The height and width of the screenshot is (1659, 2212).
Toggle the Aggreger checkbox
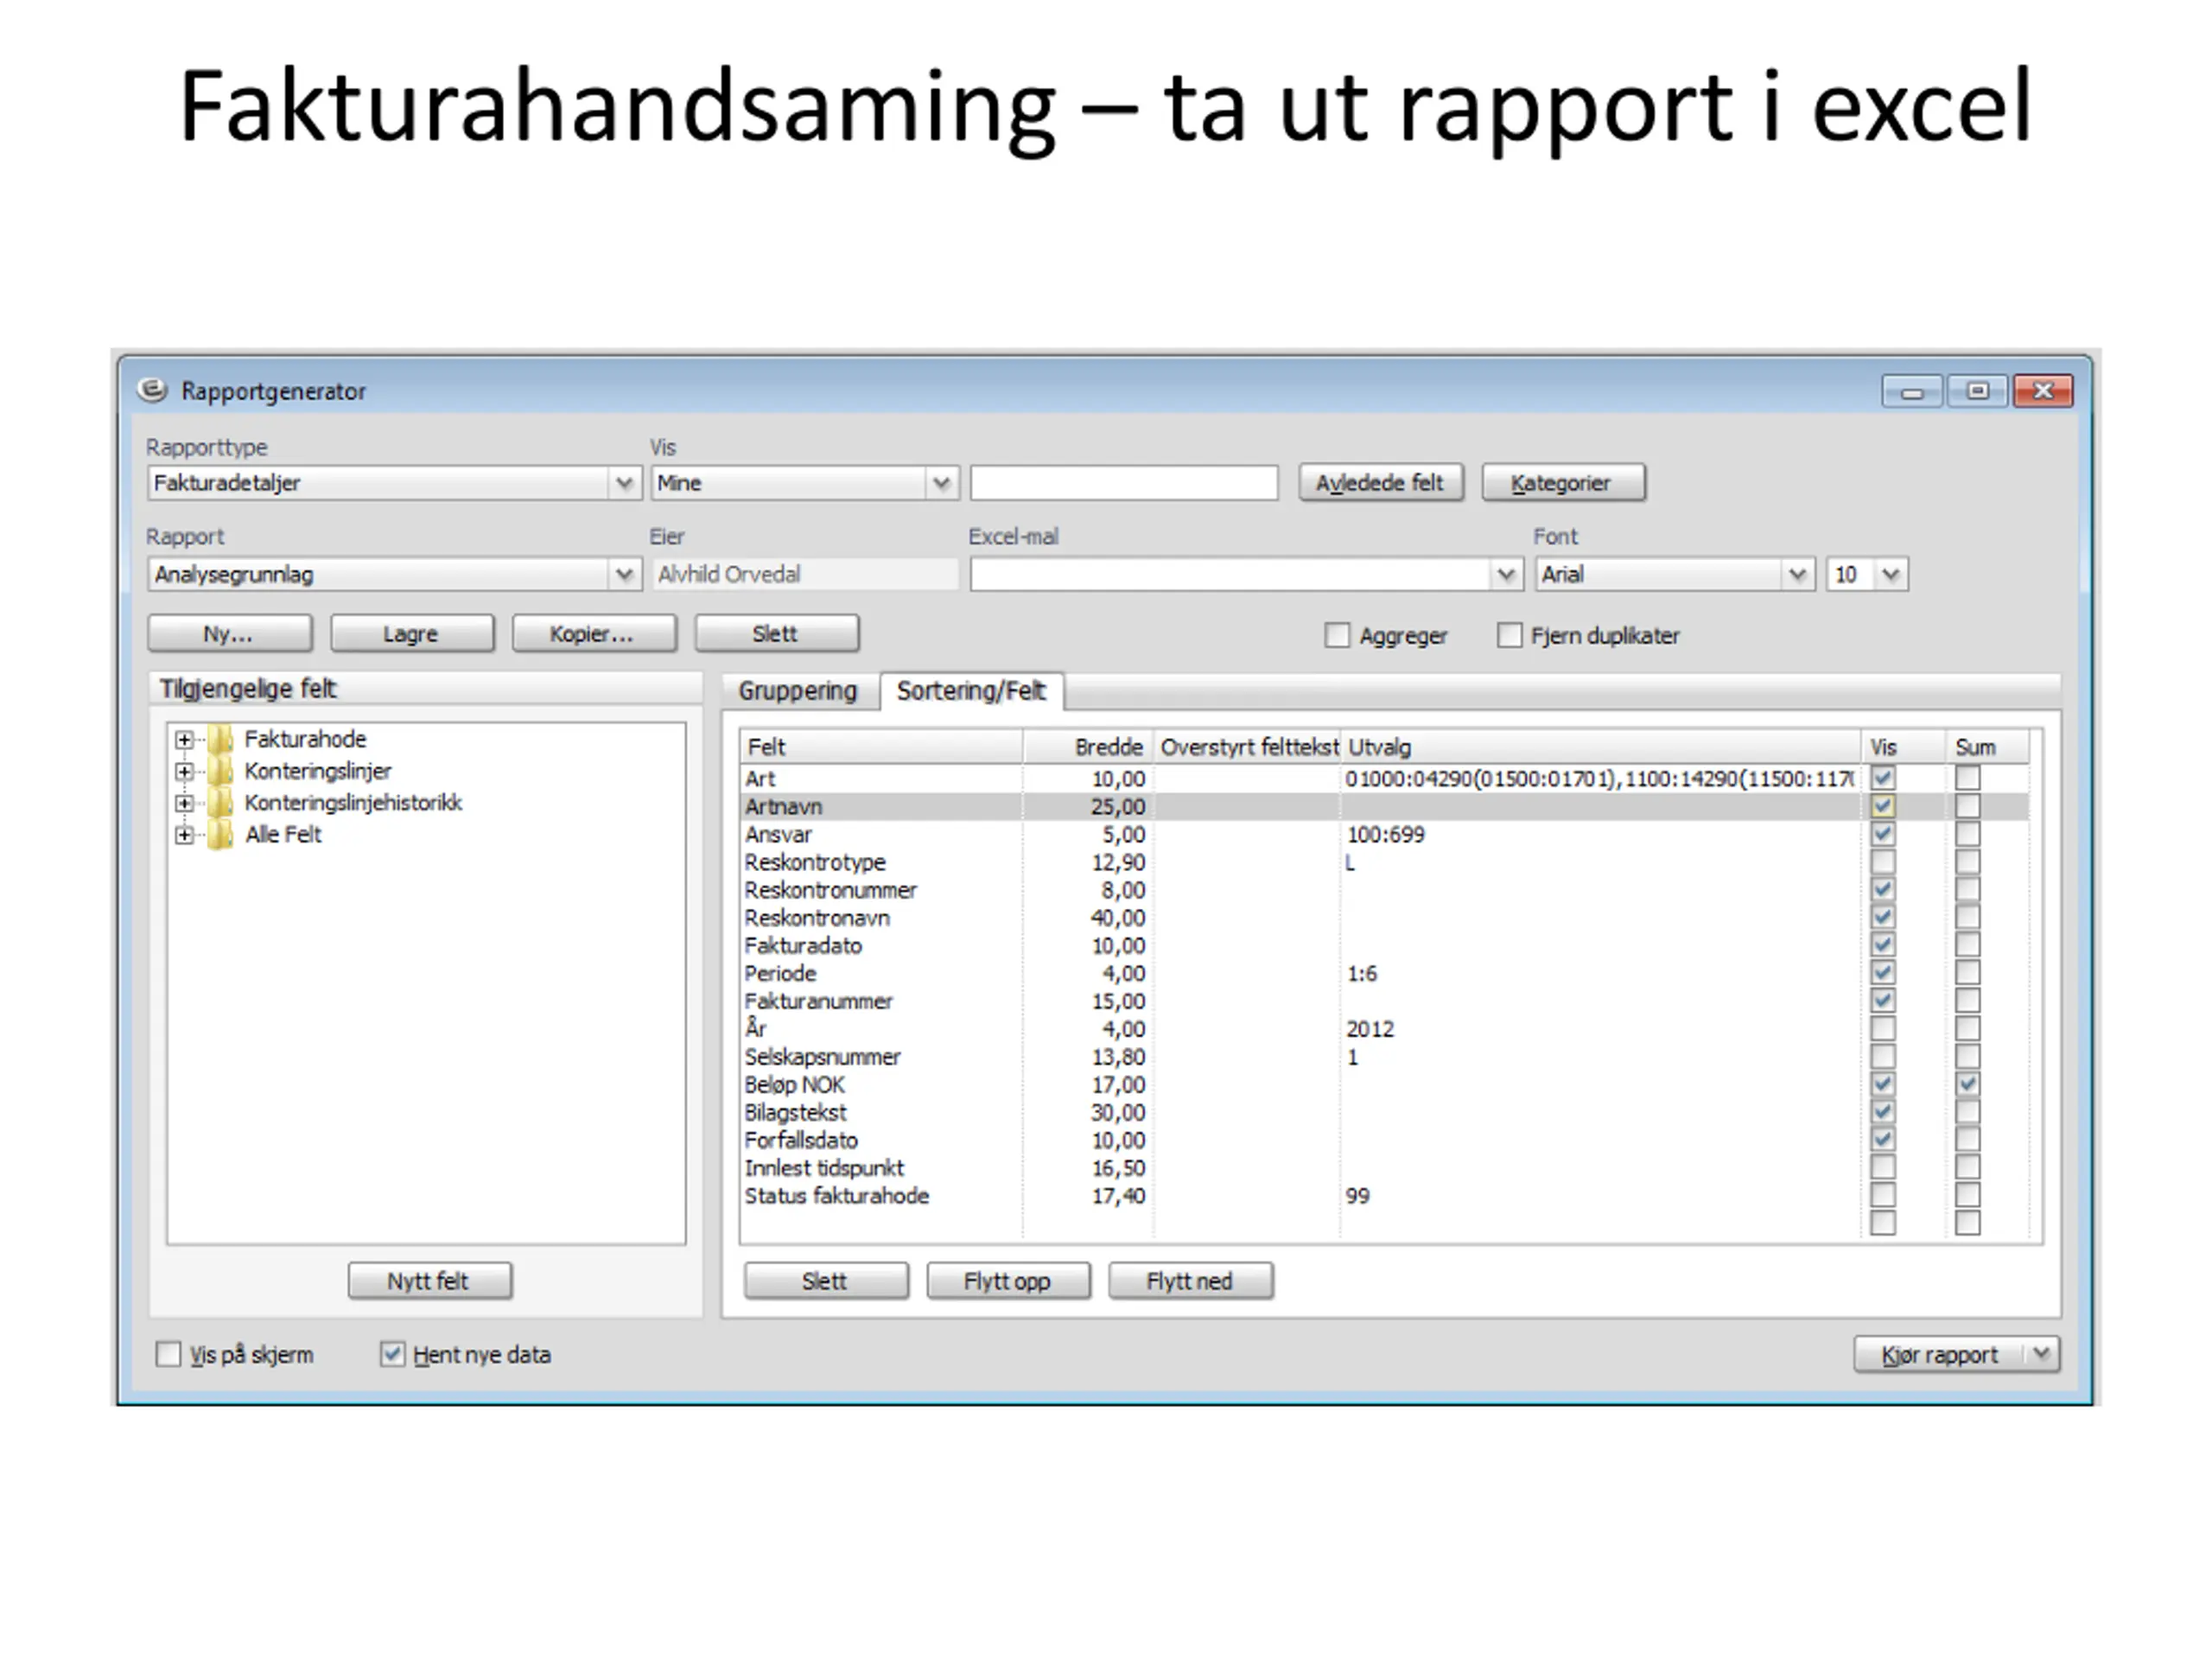[x=1337, y=635]
